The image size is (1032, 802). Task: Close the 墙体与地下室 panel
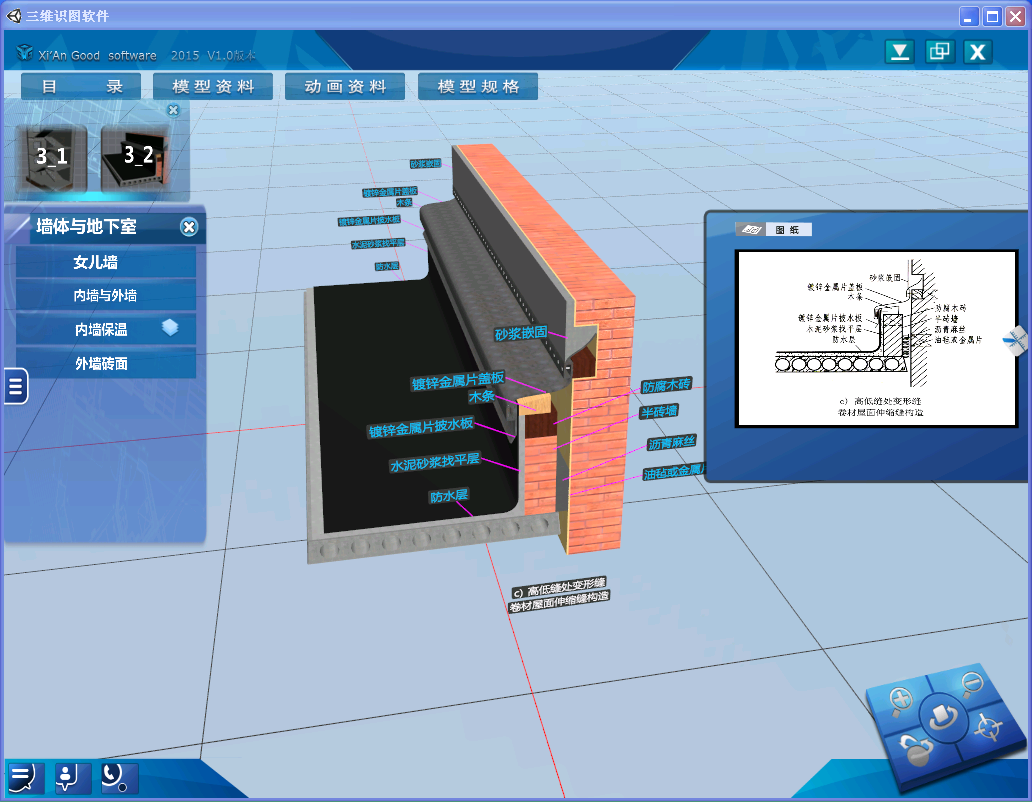(x=189, y=227)
